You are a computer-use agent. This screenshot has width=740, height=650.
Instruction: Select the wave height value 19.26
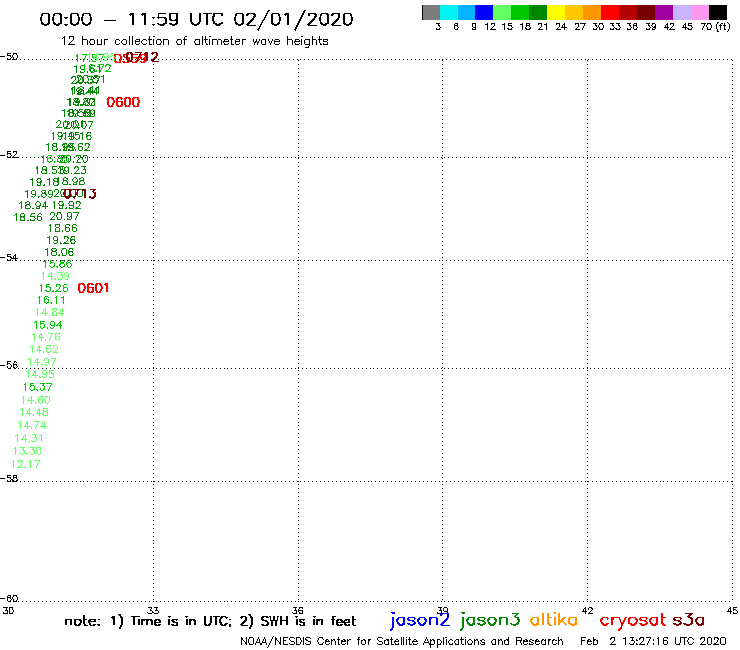[x=61, y=240]
